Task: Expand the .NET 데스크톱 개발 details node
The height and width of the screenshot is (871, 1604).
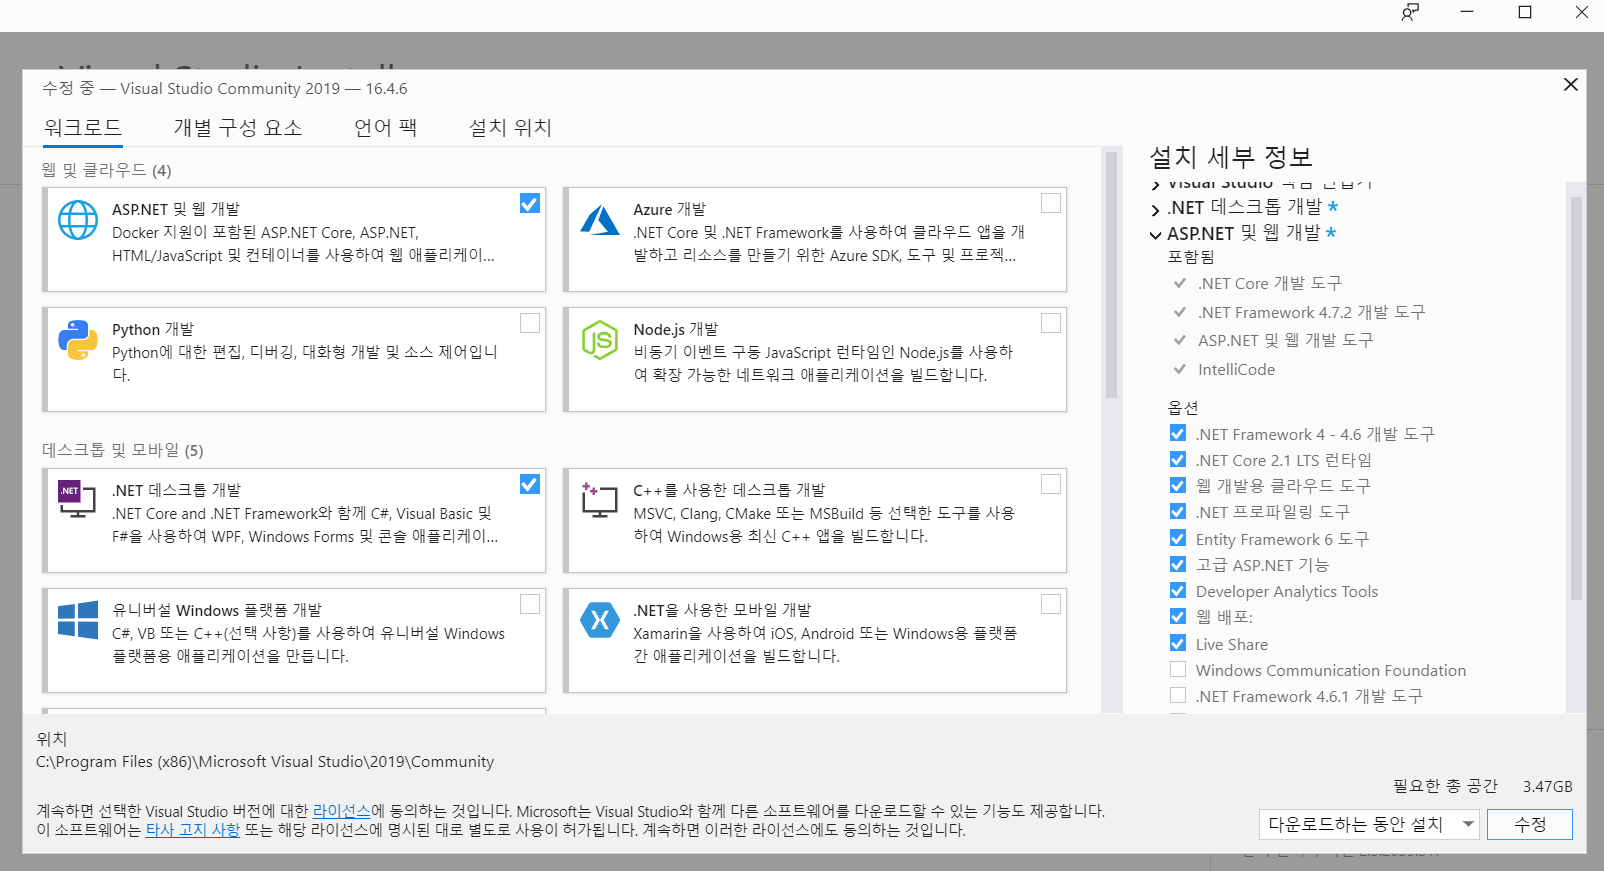Action: pyautogui.click(x=1156, y=209)
